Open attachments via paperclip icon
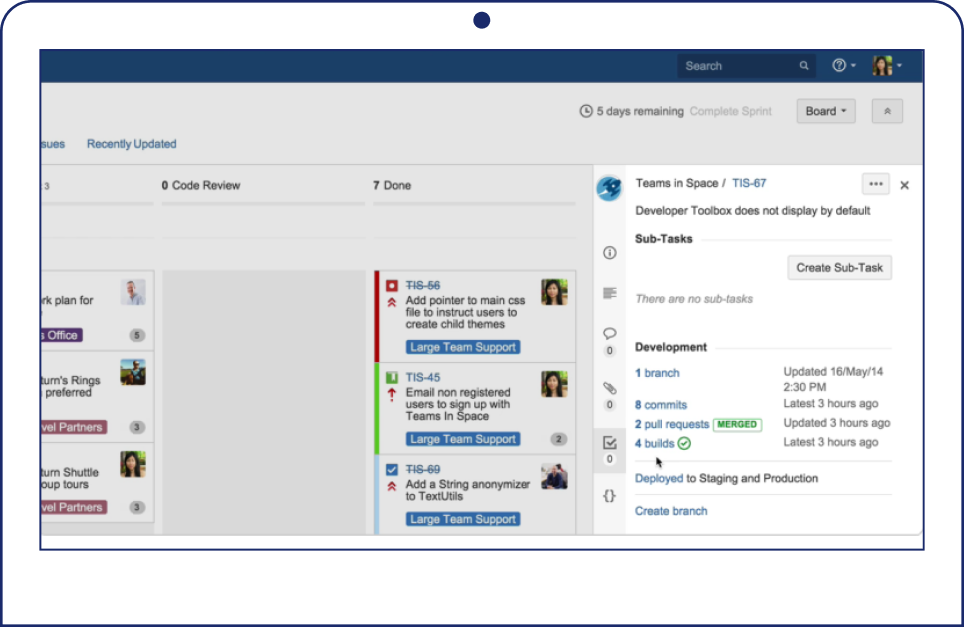The image size is (964, 627). click(609, 388)
